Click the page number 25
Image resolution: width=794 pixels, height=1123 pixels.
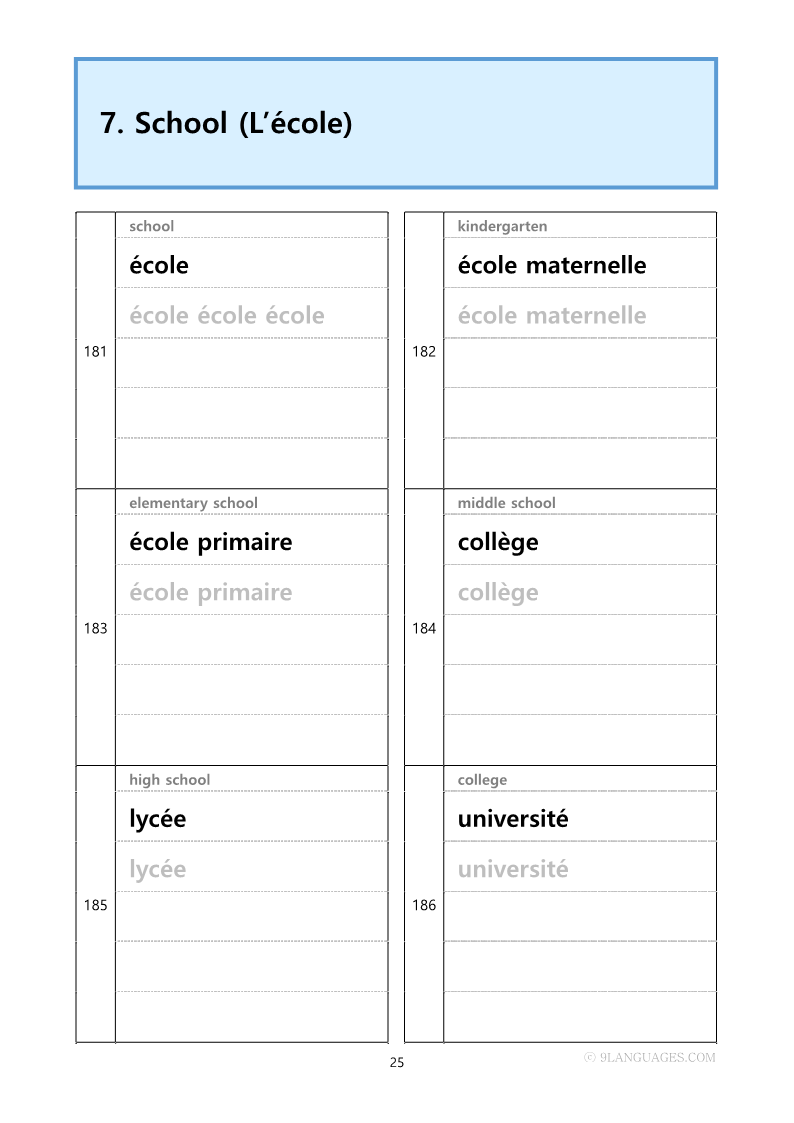click(397, 1063)
